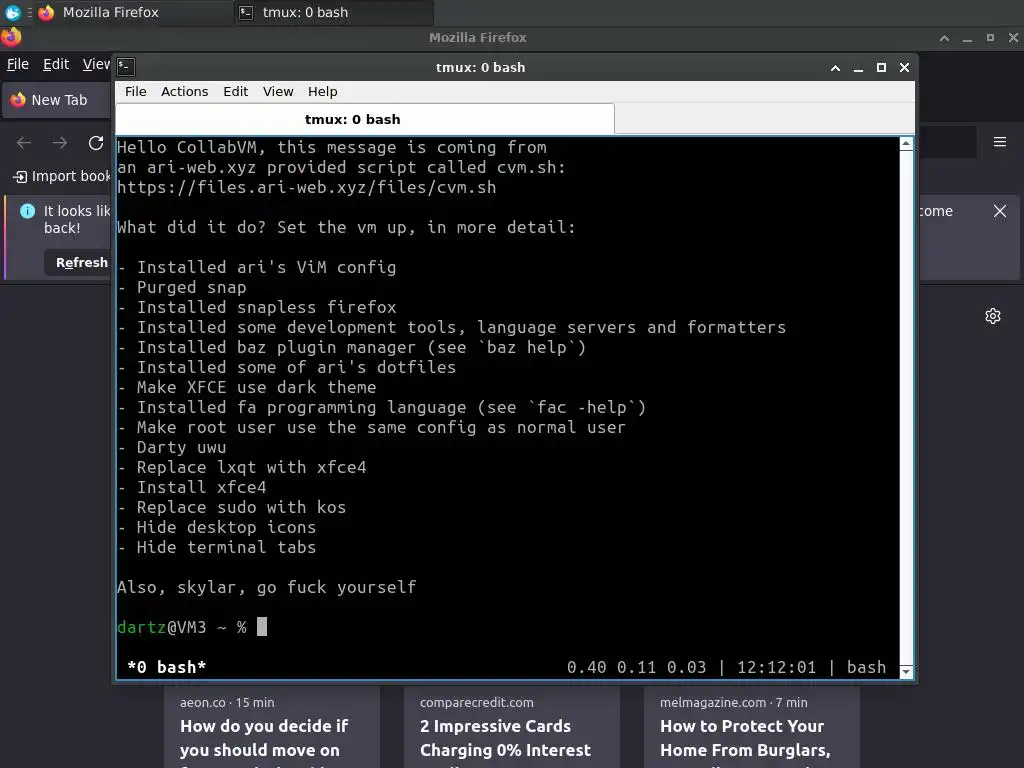The image size is (1024, 768).
Task: Click Firefox logo in Firefox title bar
Action: click(x=11, y=37)
